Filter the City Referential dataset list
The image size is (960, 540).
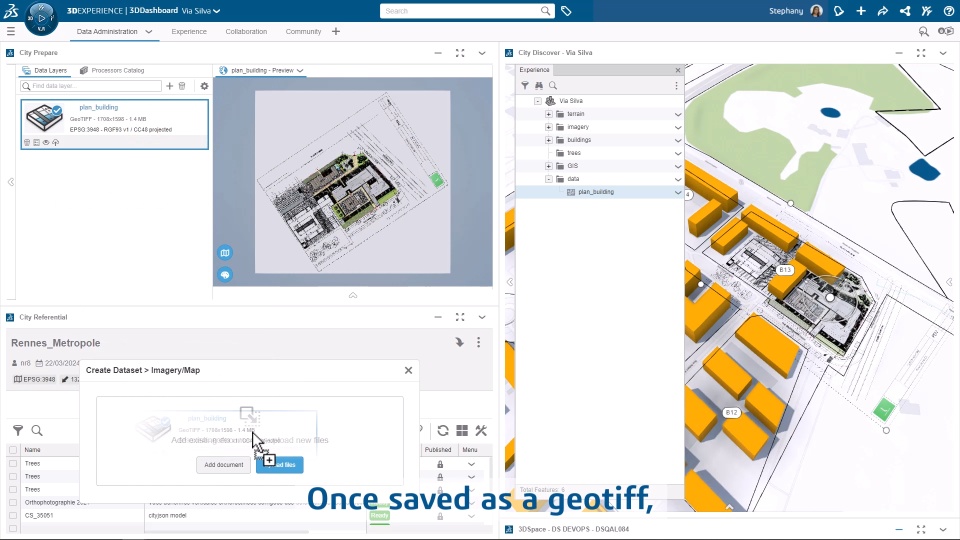click(18, 430)
